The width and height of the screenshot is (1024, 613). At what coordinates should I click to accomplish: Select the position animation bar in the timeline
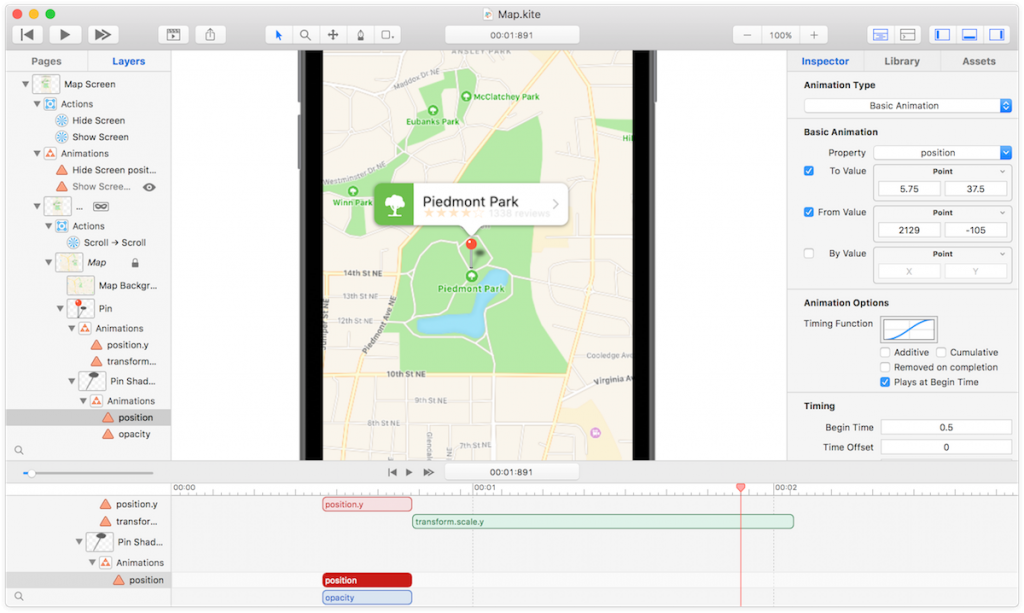(x=366, y=579)
